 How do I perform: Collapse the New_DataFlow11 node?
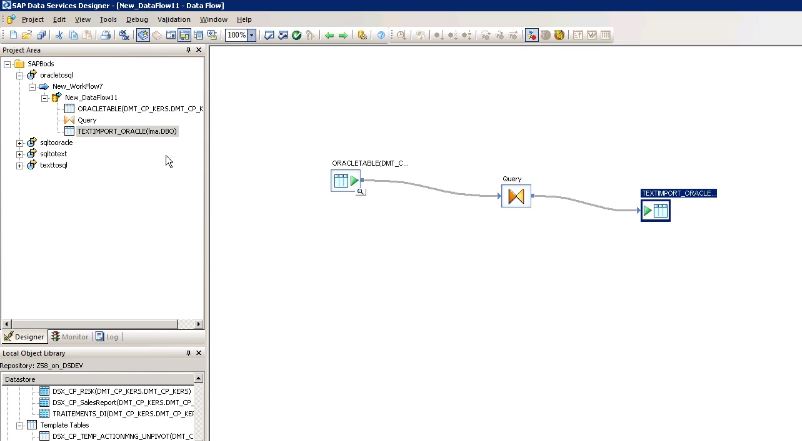44,97
